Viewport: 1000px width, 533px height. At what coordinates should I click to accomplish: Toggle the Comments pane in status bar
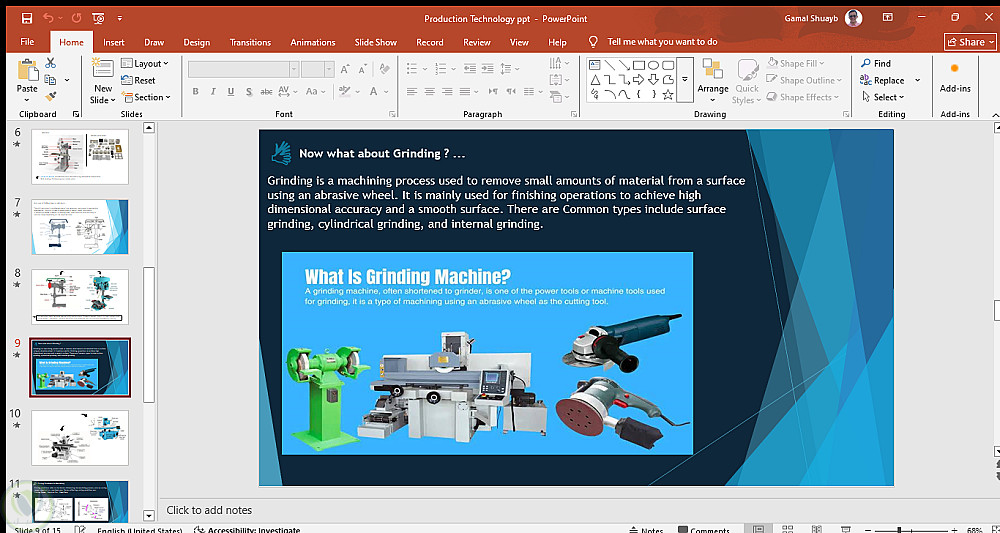point(703,530)
